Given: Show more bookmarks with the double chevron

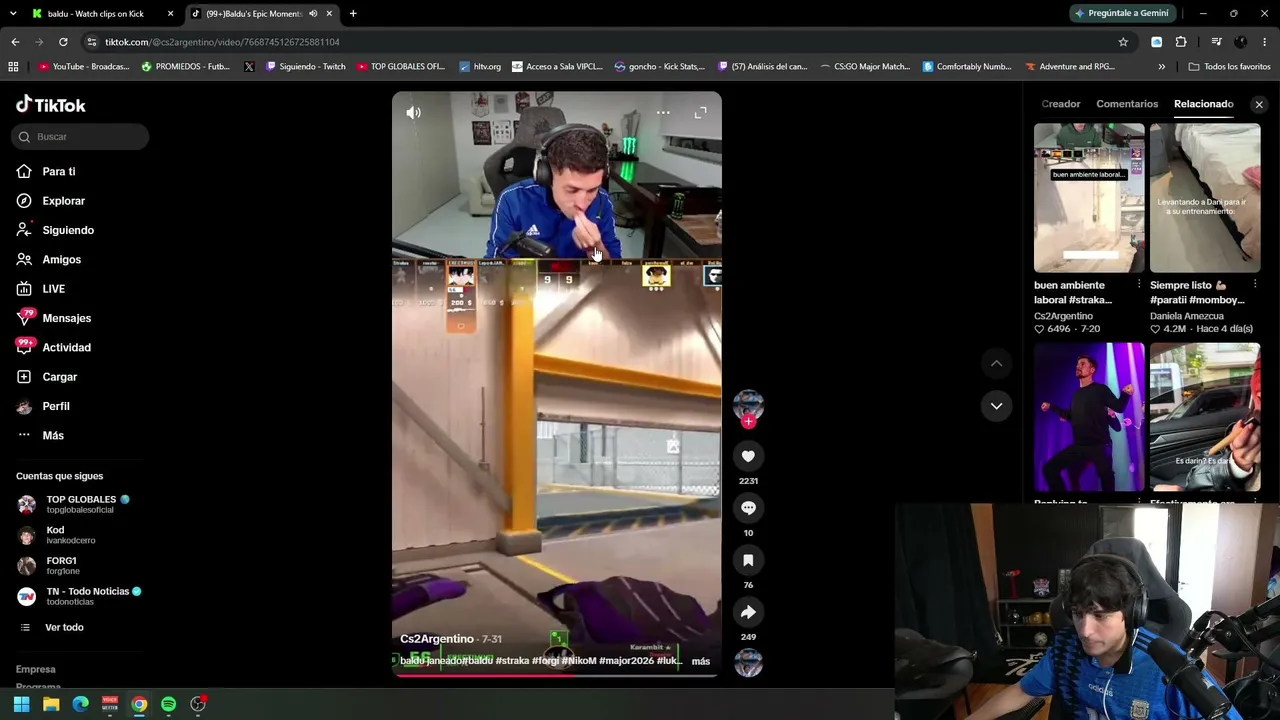Looking at the screenshot, I should 1161,67.
